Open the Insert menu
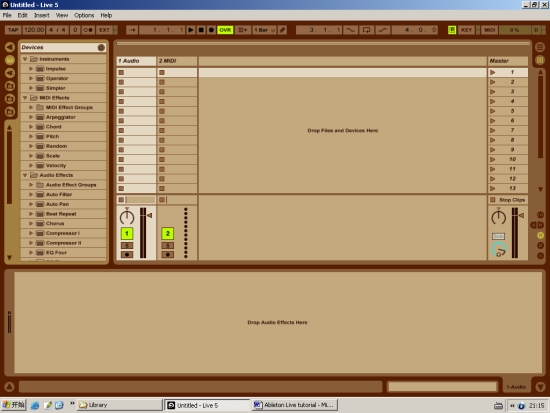Screen dimensions: 550x413 41,15
